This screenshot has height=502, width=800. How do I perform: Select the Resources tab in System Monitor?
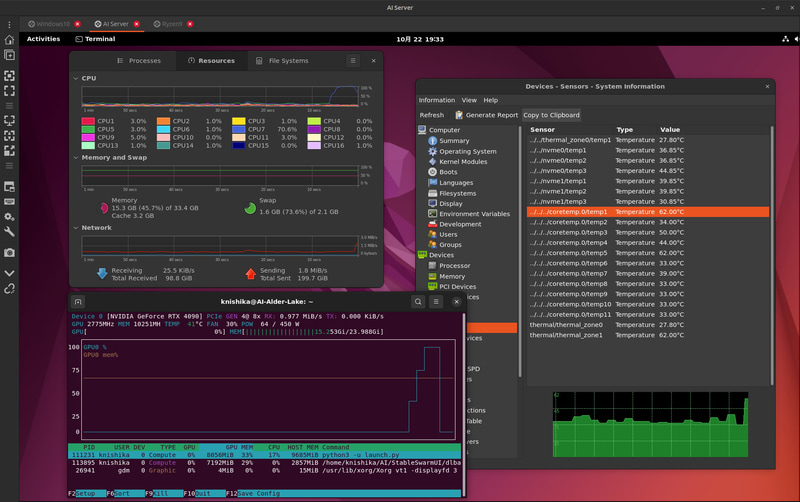pyautogui.click(x=211, y=61)
